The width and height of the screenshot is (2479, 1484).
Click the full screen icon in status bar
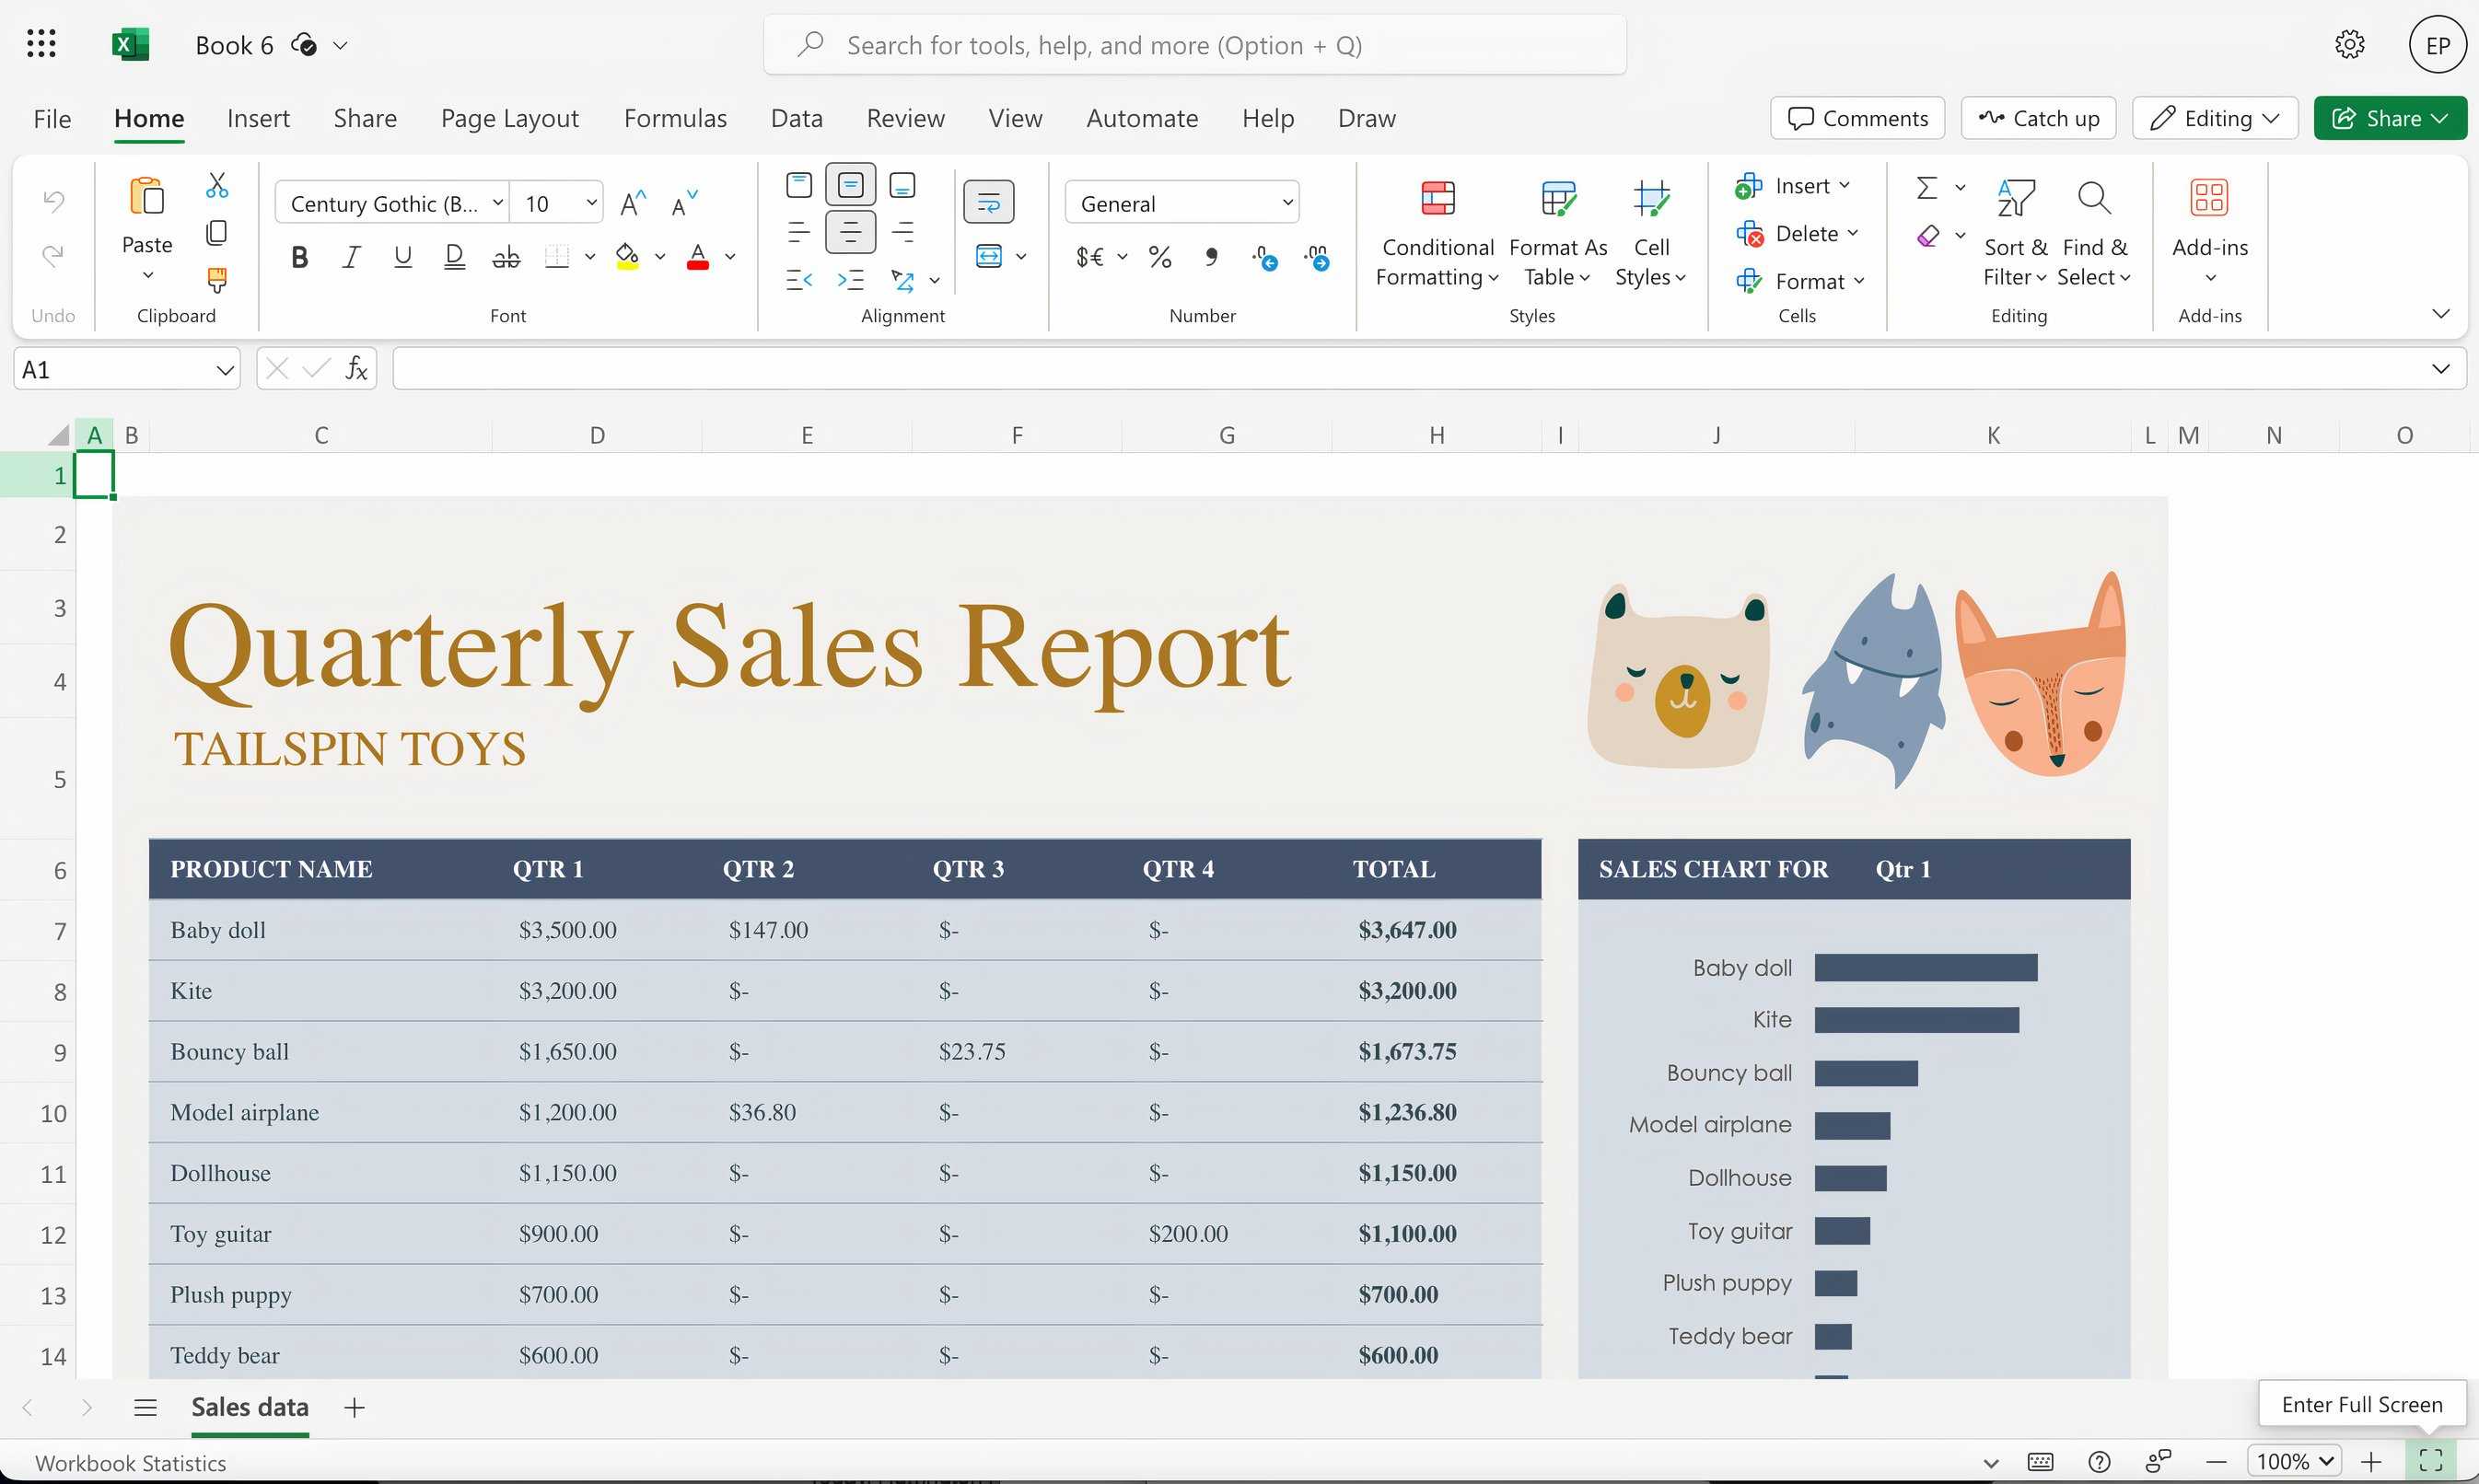pos(2431,1461)
